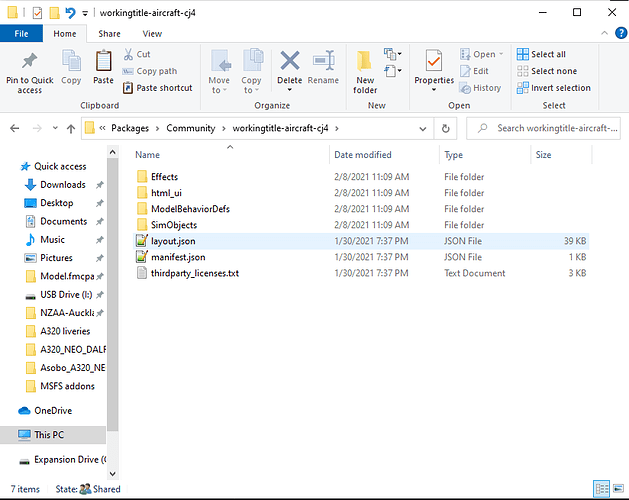This screenshot has height=500, width=629.
Task: Expand the This PC tree node
Action: coord(9,435)
